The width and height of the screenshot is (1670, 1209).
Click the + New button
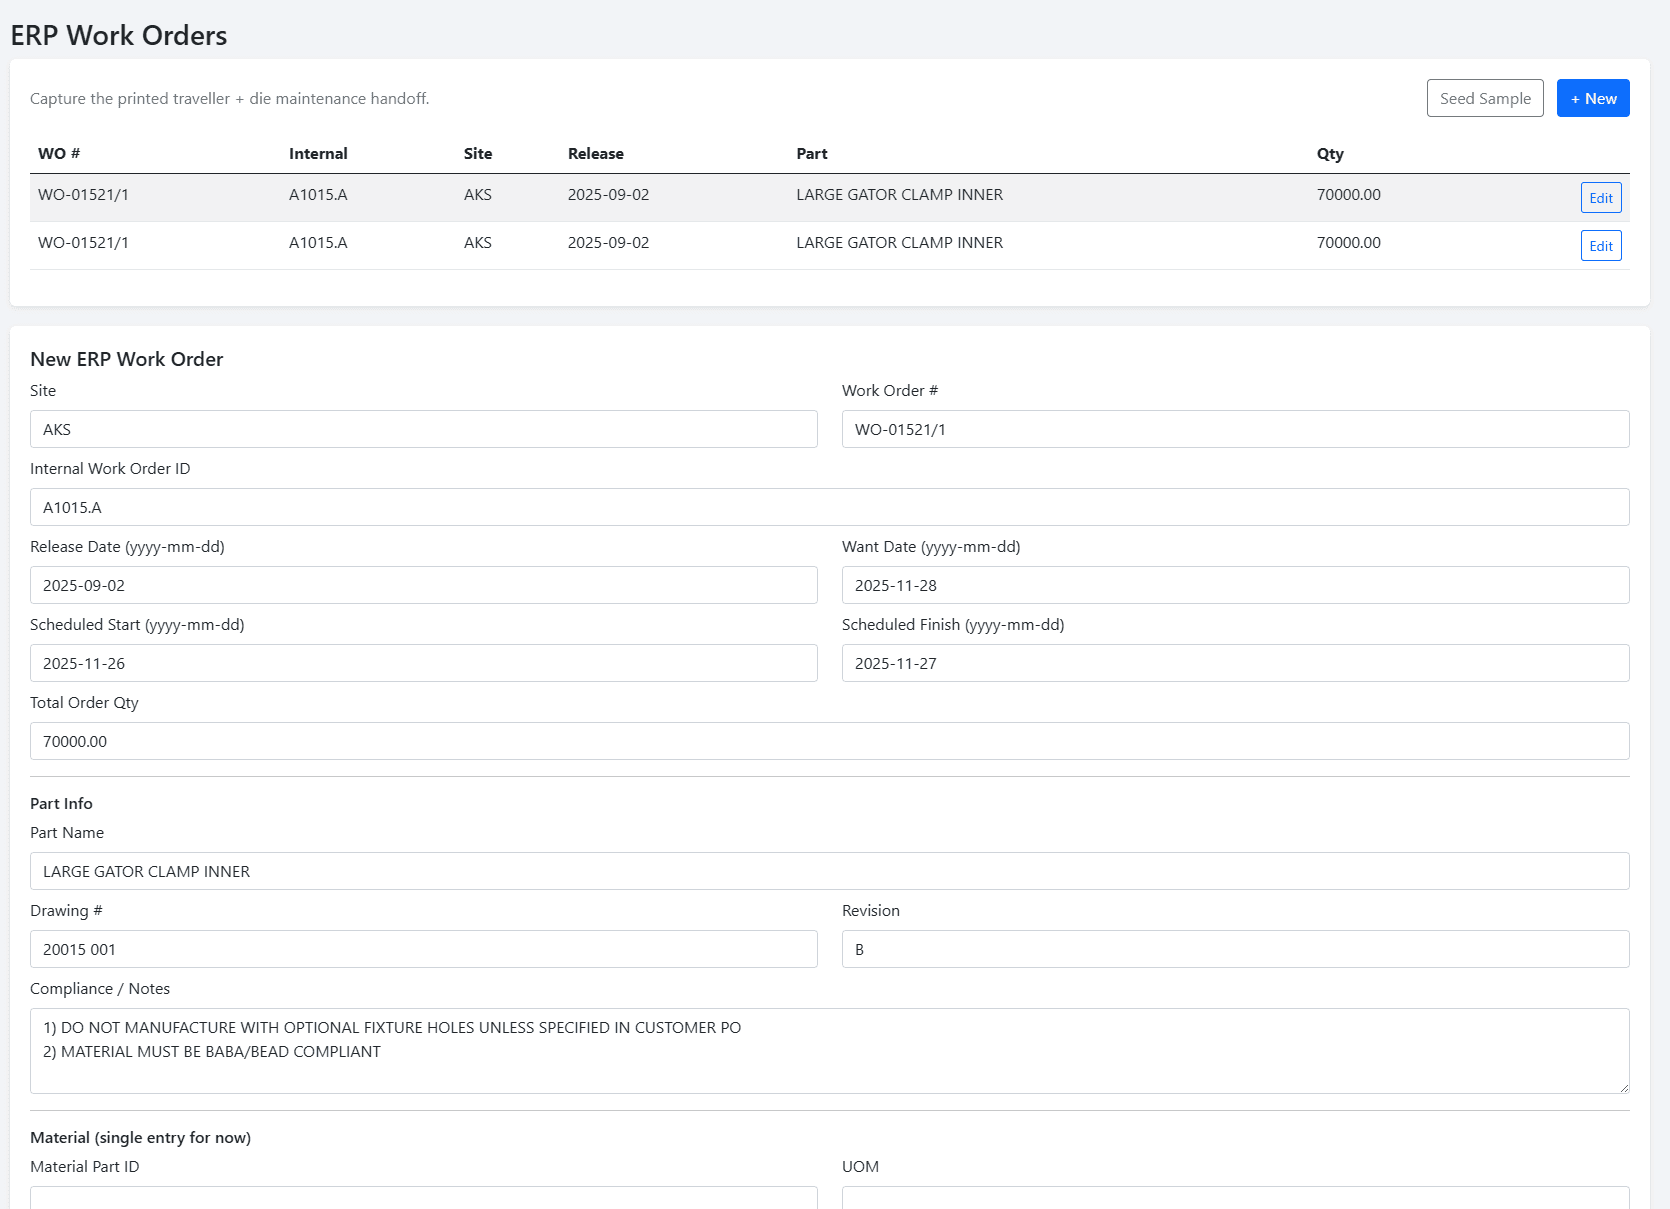[1593, 98]
